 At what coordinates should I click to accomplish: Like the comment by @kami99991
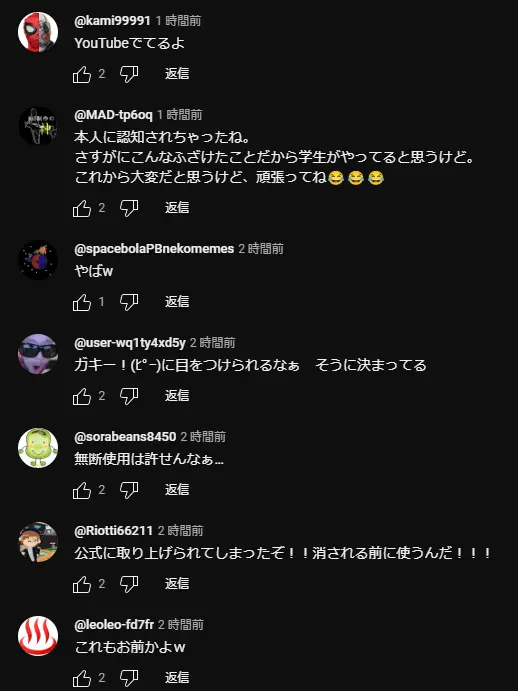[x=82, y=74]
